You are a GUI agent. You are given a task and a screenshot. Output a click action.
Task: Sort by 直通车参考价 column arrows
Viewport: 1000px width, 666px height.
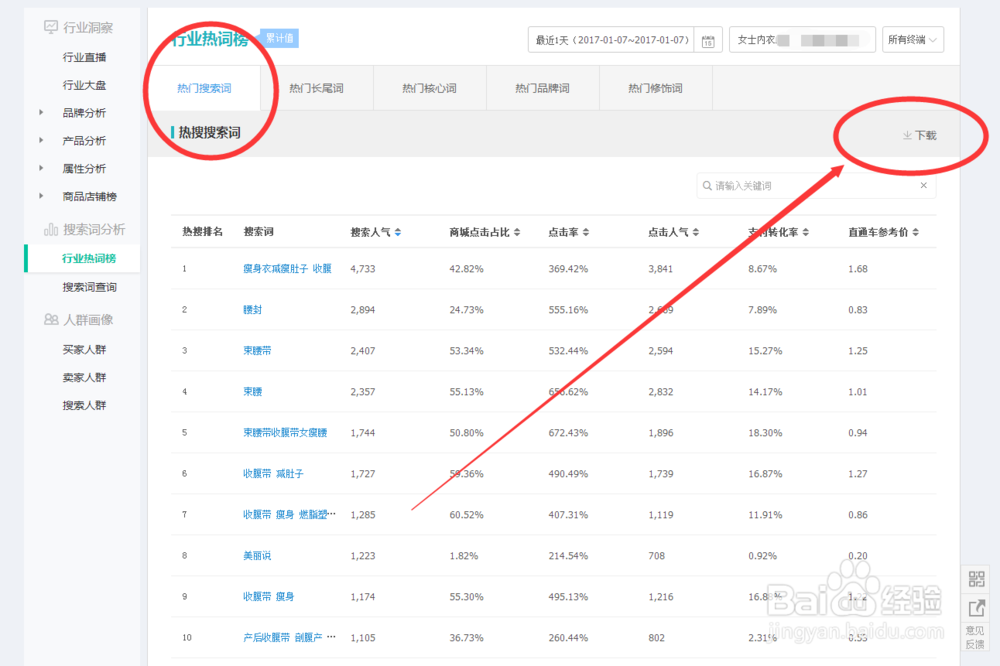click(x=915, y=232)
